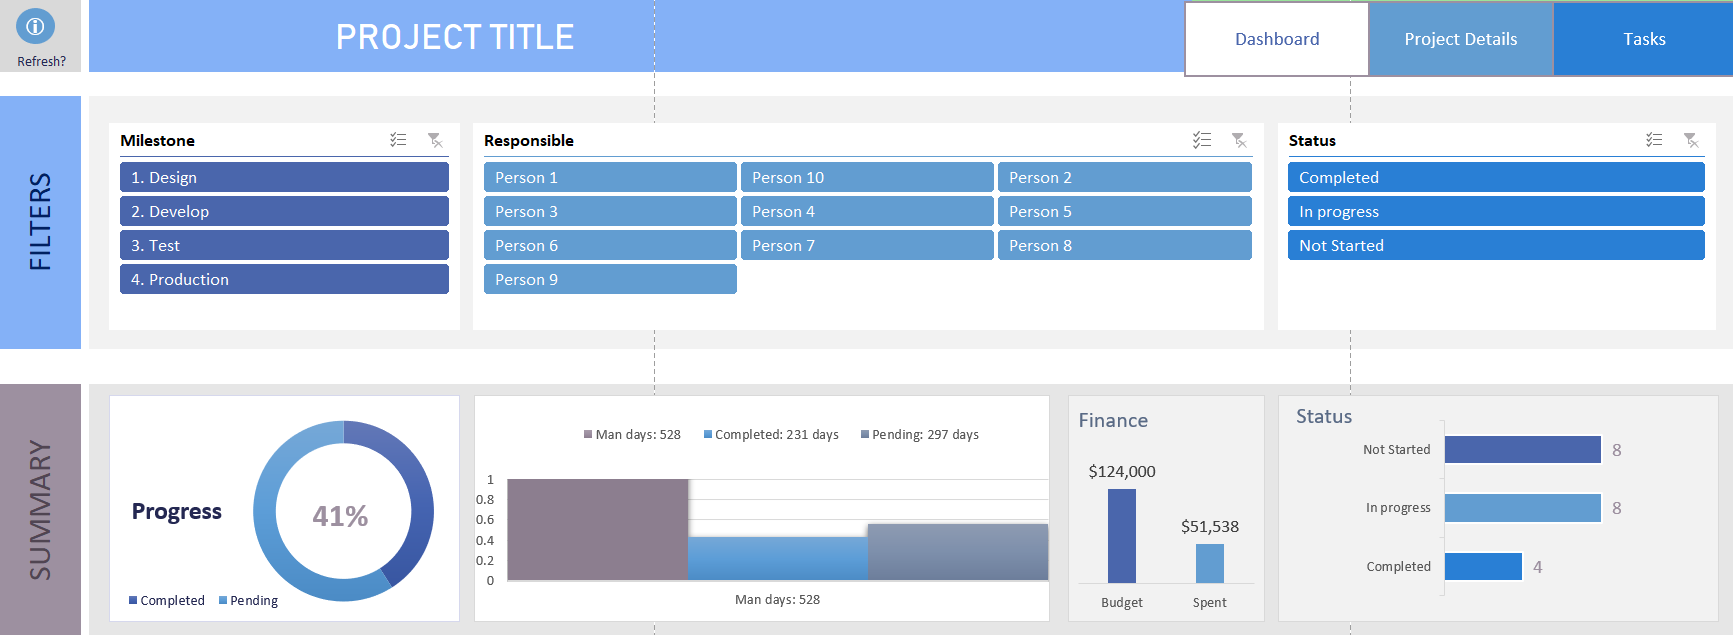Switch to Project Details tab
1733x635 pixels.
click(1460, 39)
